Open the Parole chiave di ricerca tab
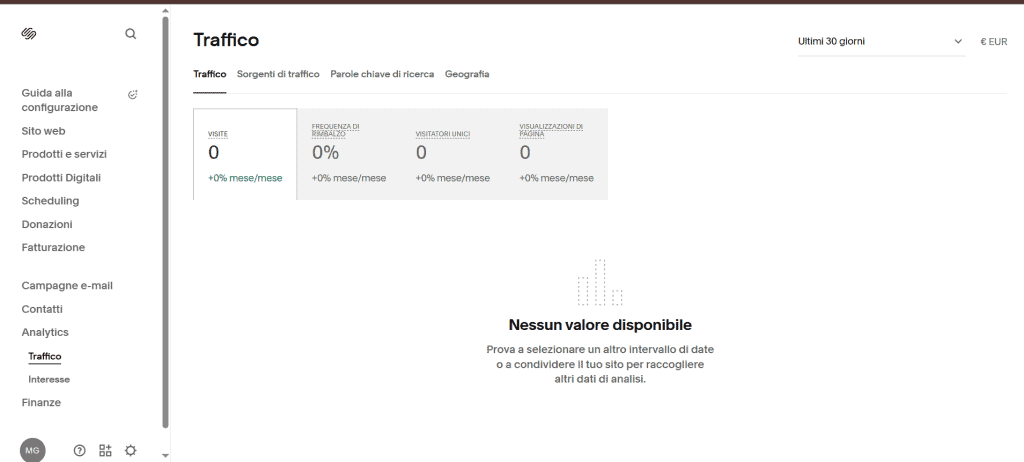Image resolution: width=1024 pixels, height=462 pixels. tap(382, 74)
